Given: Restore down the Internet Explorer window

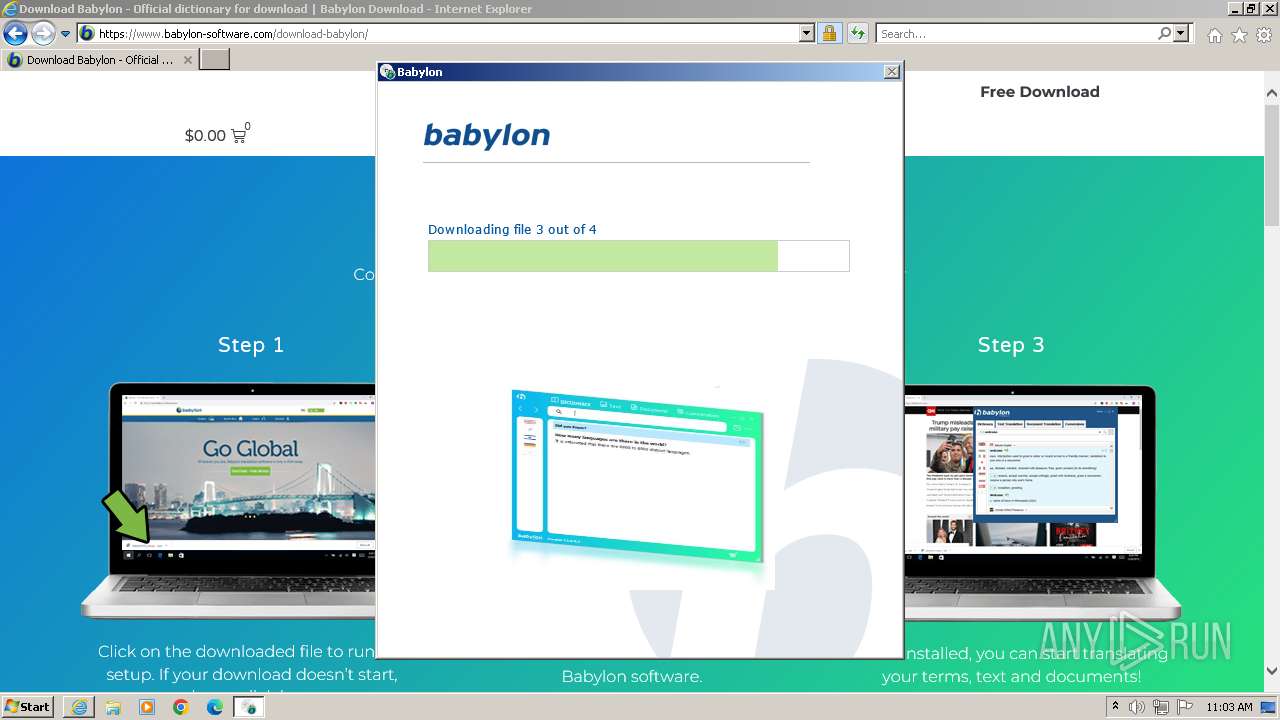Looking at the screenshot, I should (1252, 9).
